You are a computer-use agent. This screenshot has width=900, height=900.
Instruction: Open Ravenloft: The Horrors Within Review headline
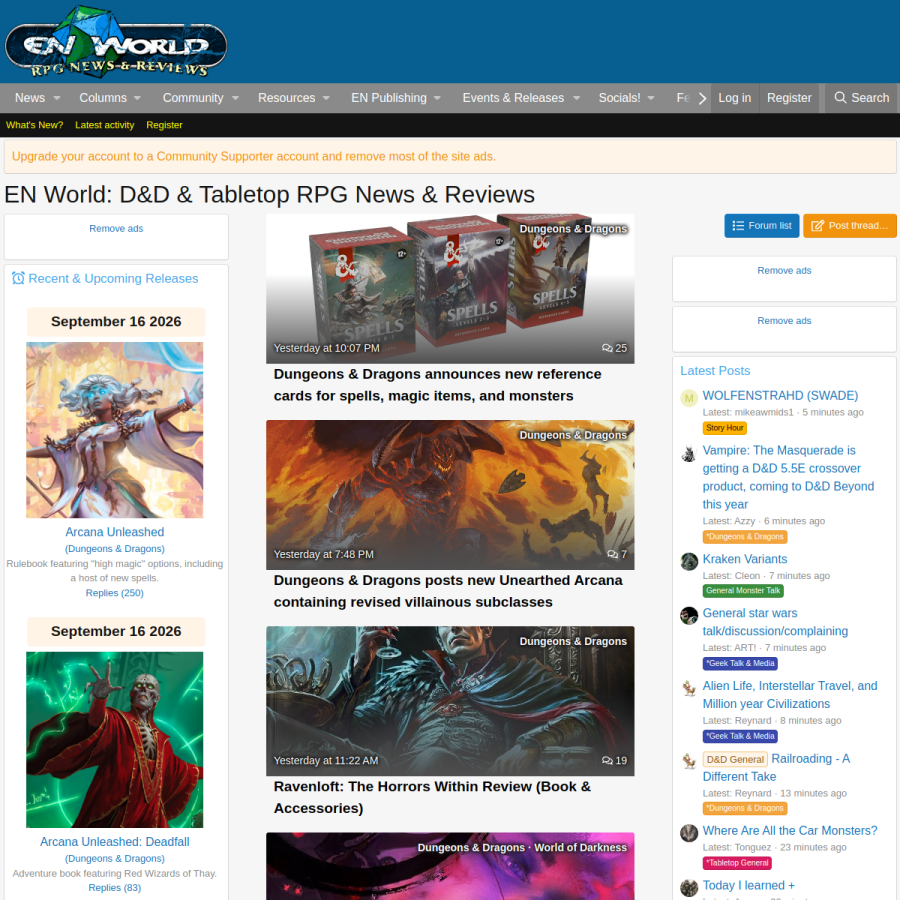coord(432,797)
